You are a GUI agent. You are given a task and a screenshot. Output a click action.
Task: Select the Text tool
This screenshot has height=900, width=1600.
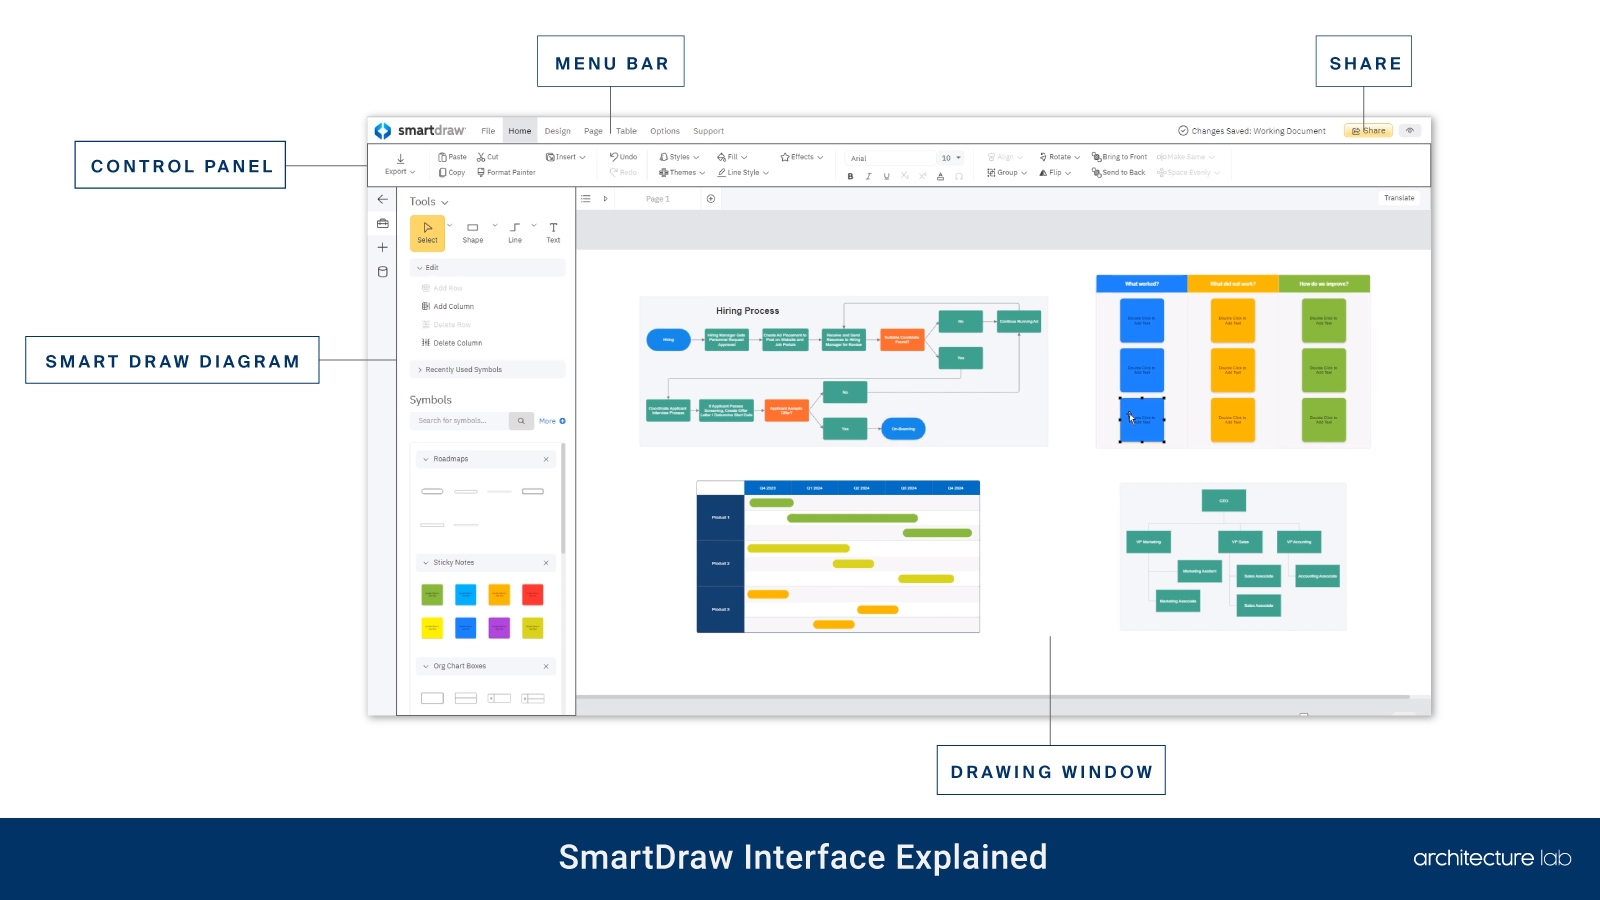(553, 230)
